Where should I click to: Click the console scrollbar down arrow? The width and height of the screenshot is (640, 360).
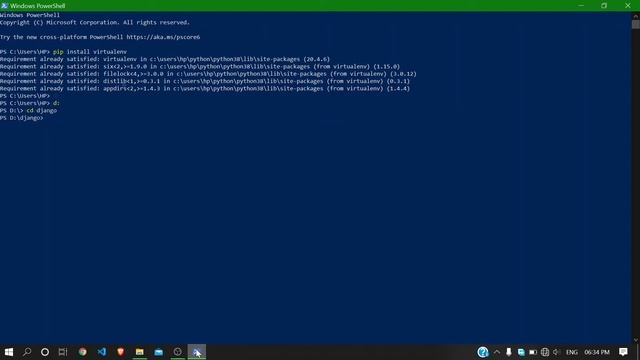636,340
